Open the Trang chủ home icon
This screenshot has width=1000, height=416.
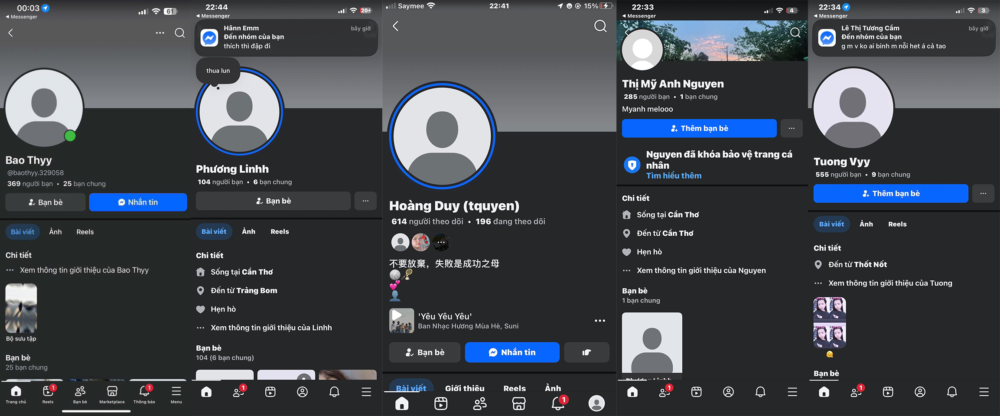(17, 392)
